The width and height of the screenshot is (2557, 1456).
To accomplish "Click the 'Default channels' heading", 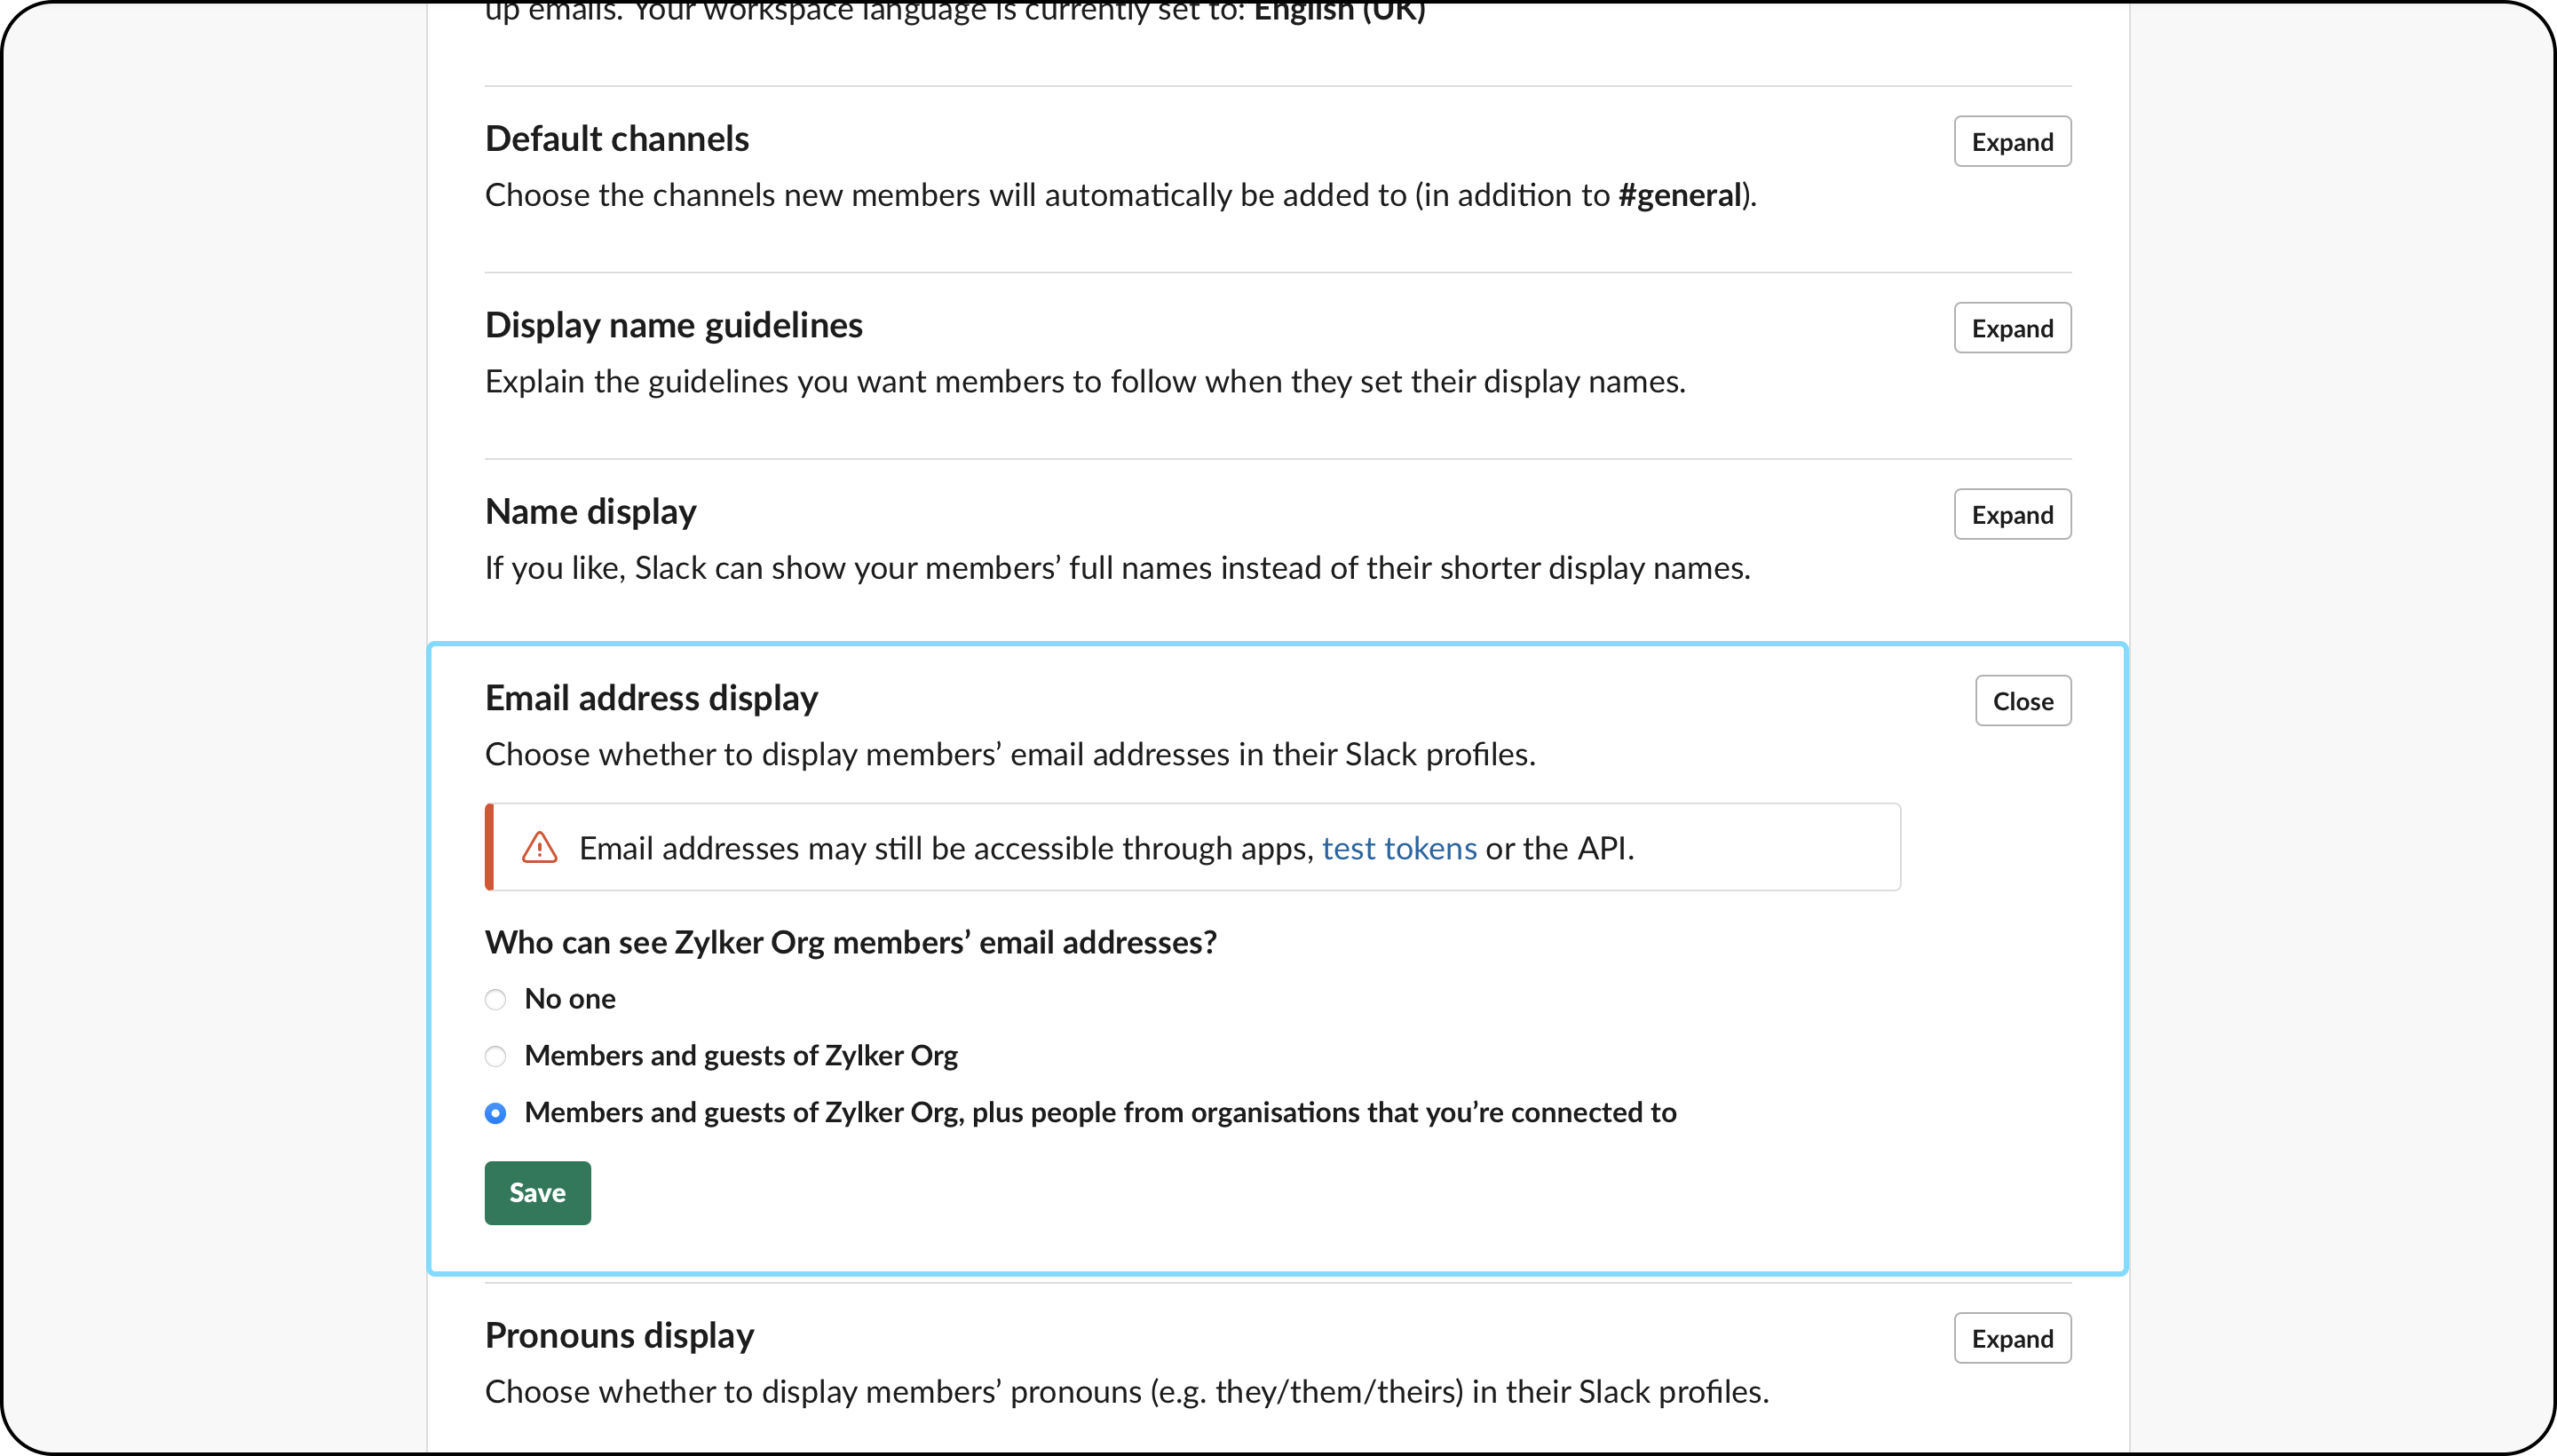I will pos(616,139).
